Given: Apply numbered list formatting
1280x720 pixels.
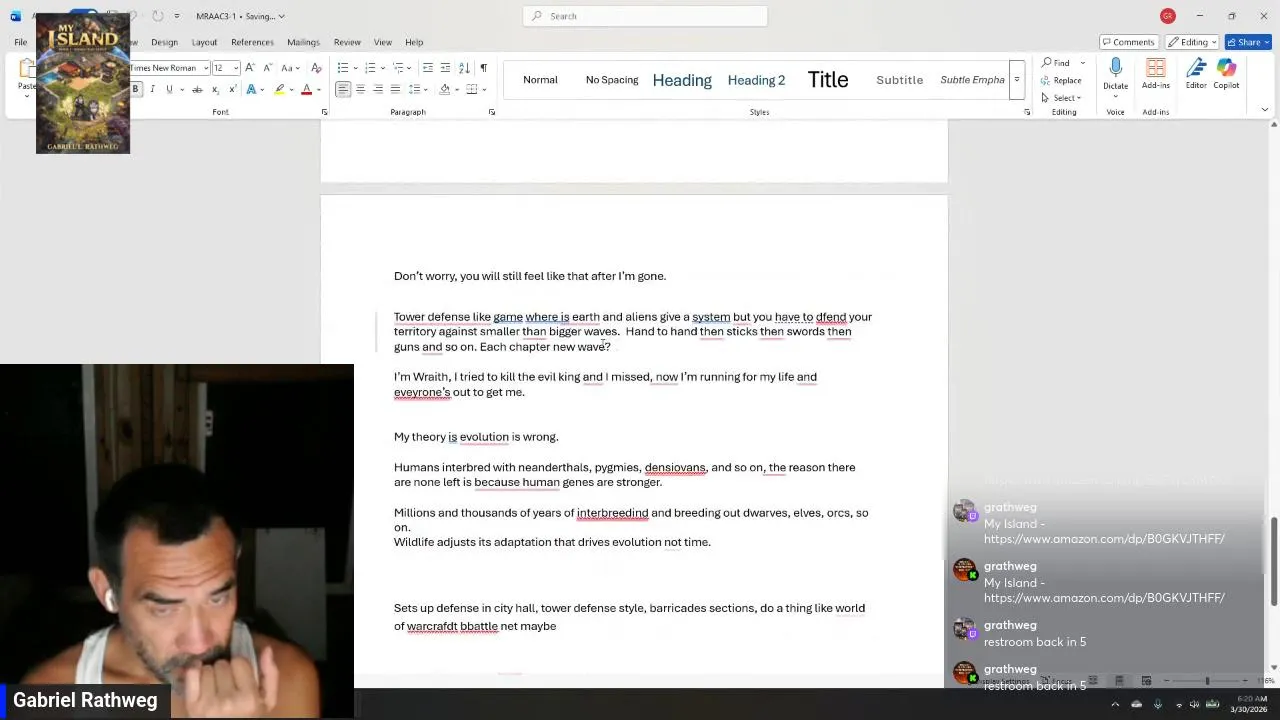Looking at the screenshot, I should pos(370,68).
